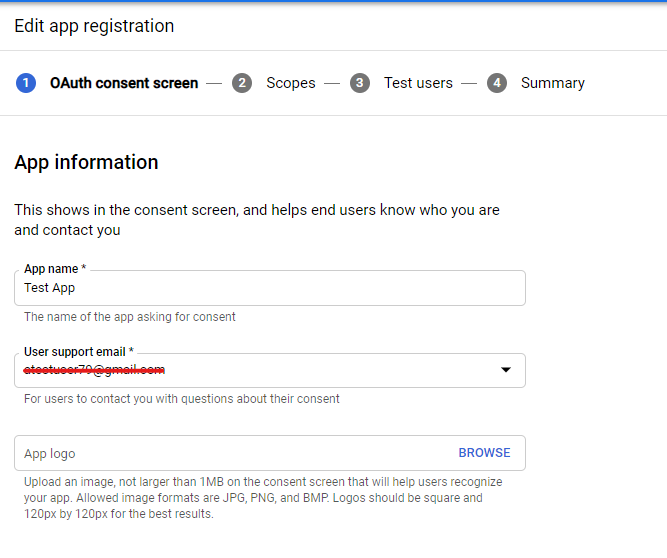The width and height of the screenshot is (667, 558).
Task: Expand the User support email dropdown arrow
Action: point(506,370)
